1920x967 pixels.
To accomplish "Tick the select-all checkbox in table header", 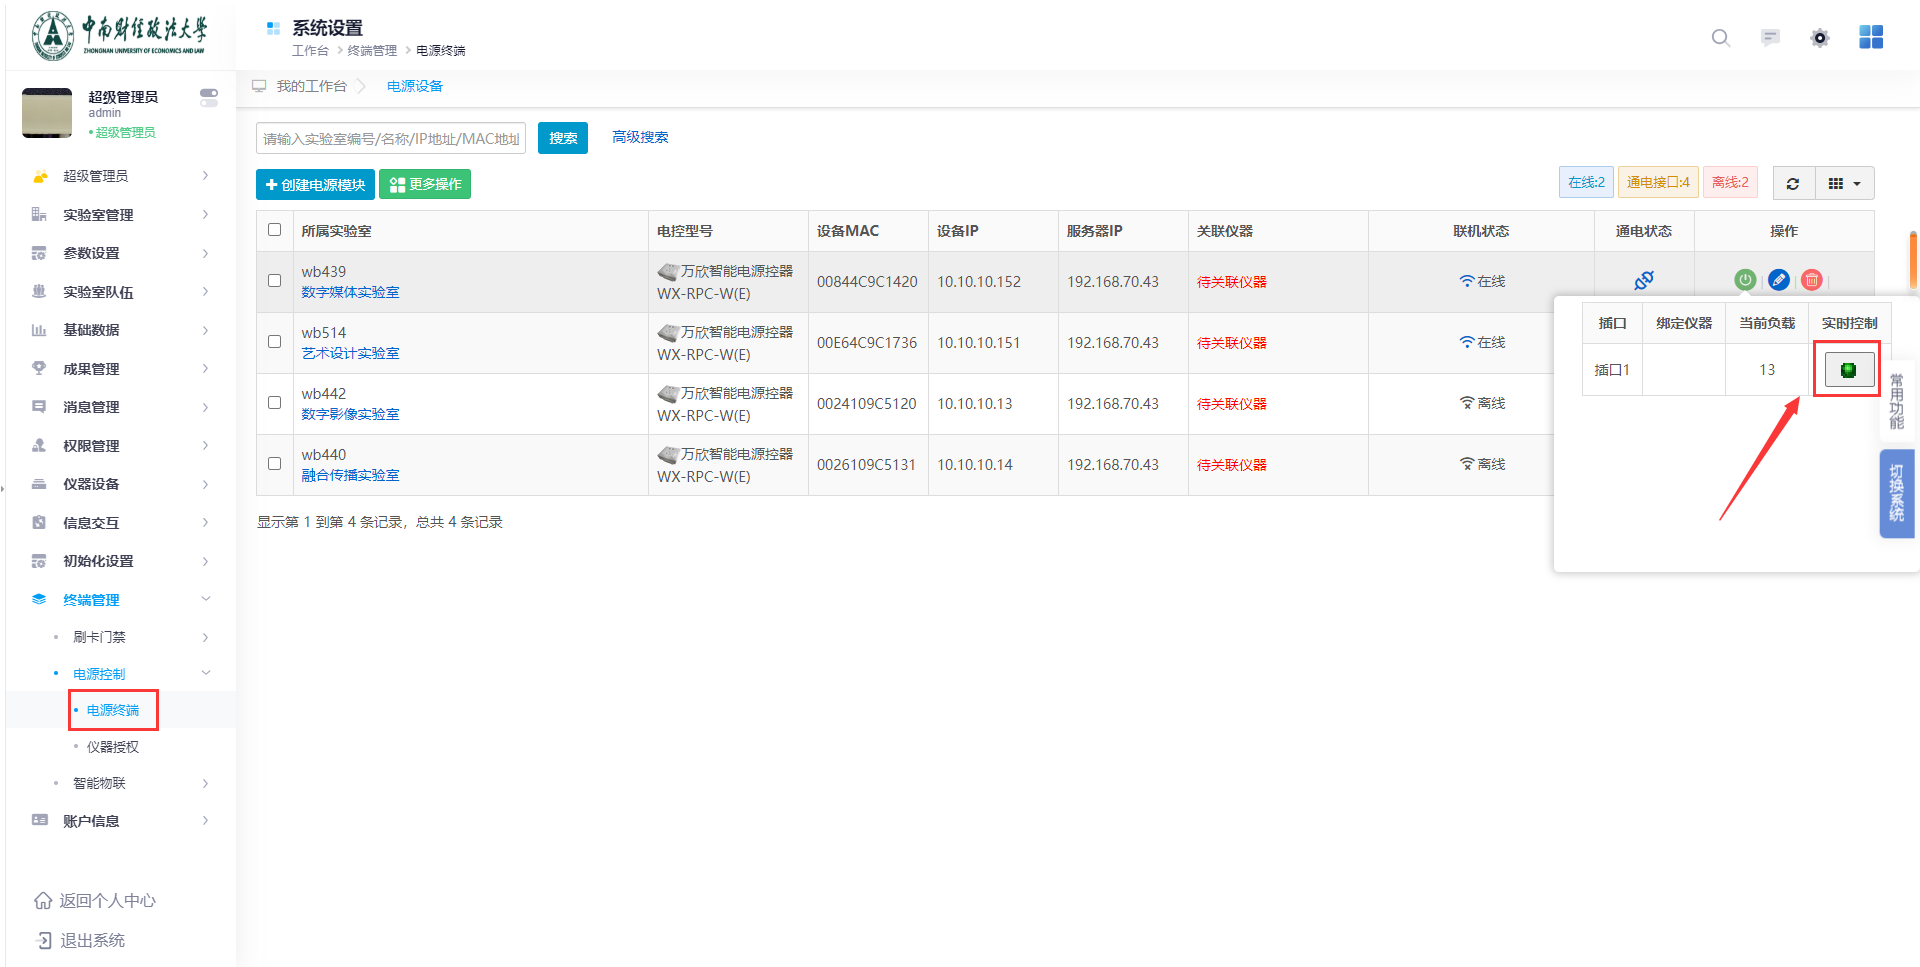I will 275,230.
